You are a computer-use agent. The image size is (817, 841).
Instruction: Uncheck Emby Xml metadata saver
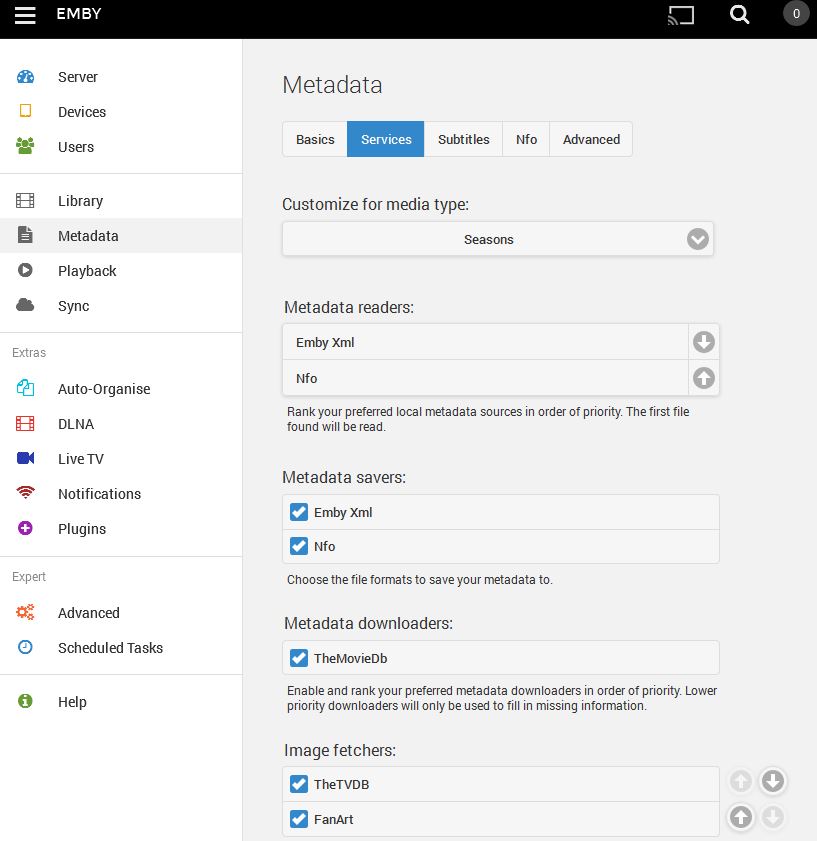pos(298,512)
